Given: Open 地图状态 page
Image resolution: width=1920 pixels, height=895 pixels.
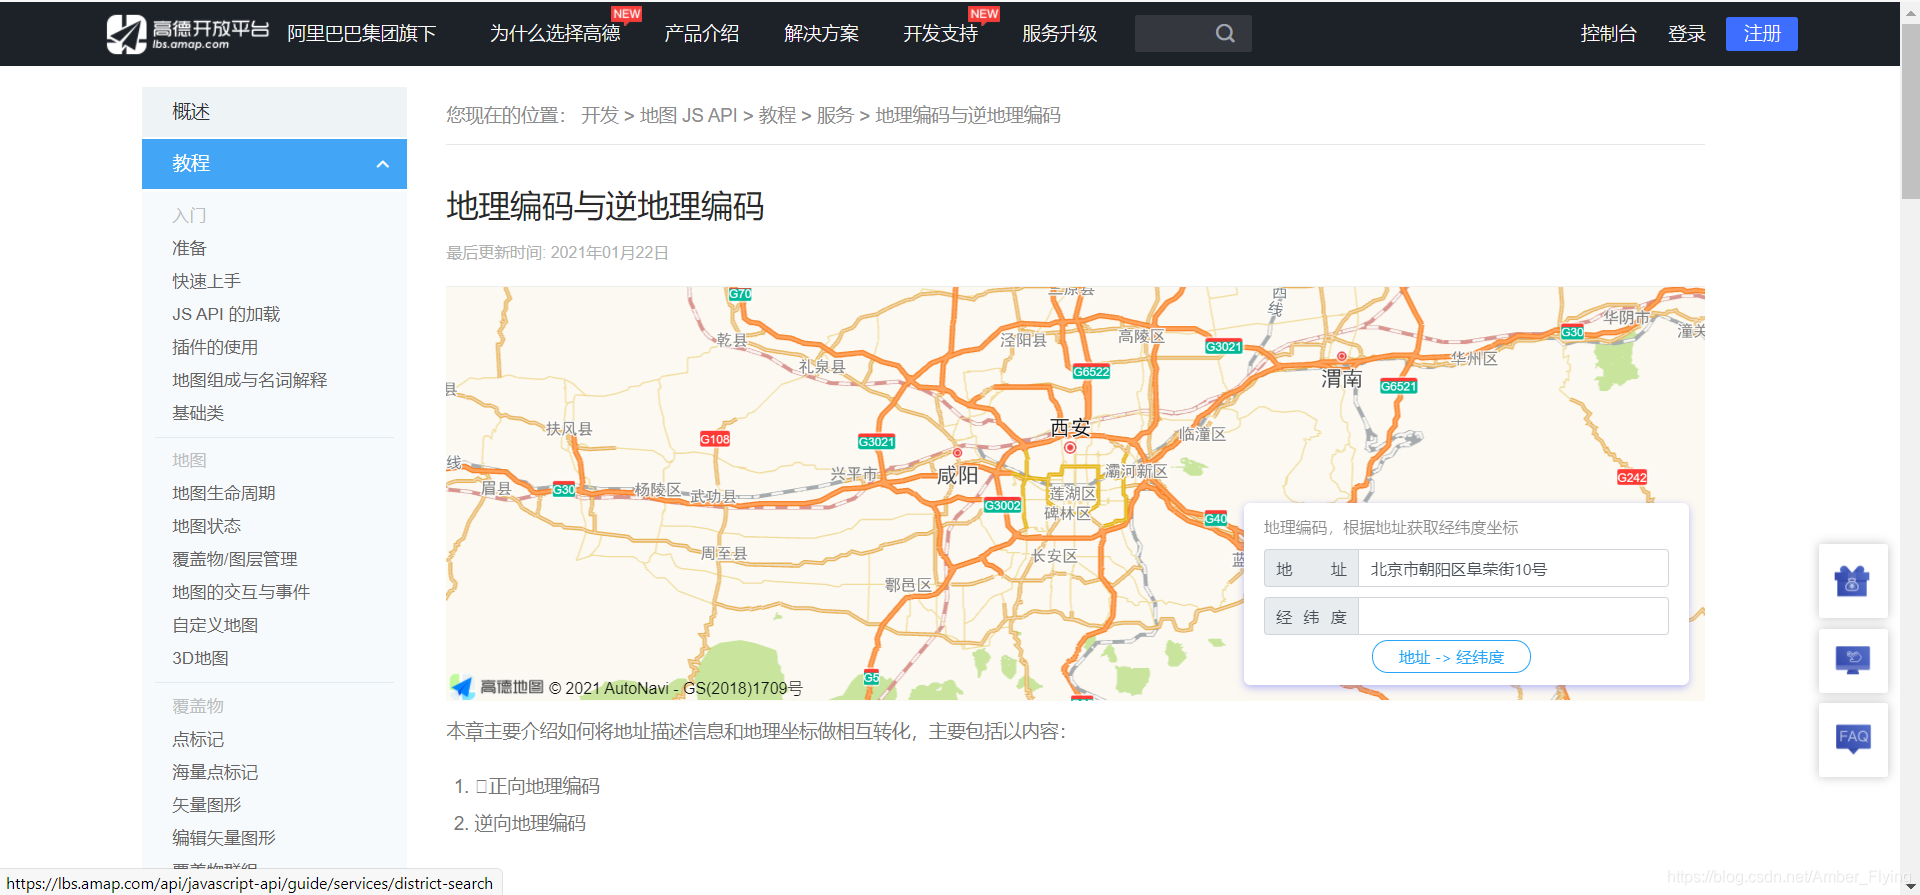Looking at the screenshot, I should [206, 526].
